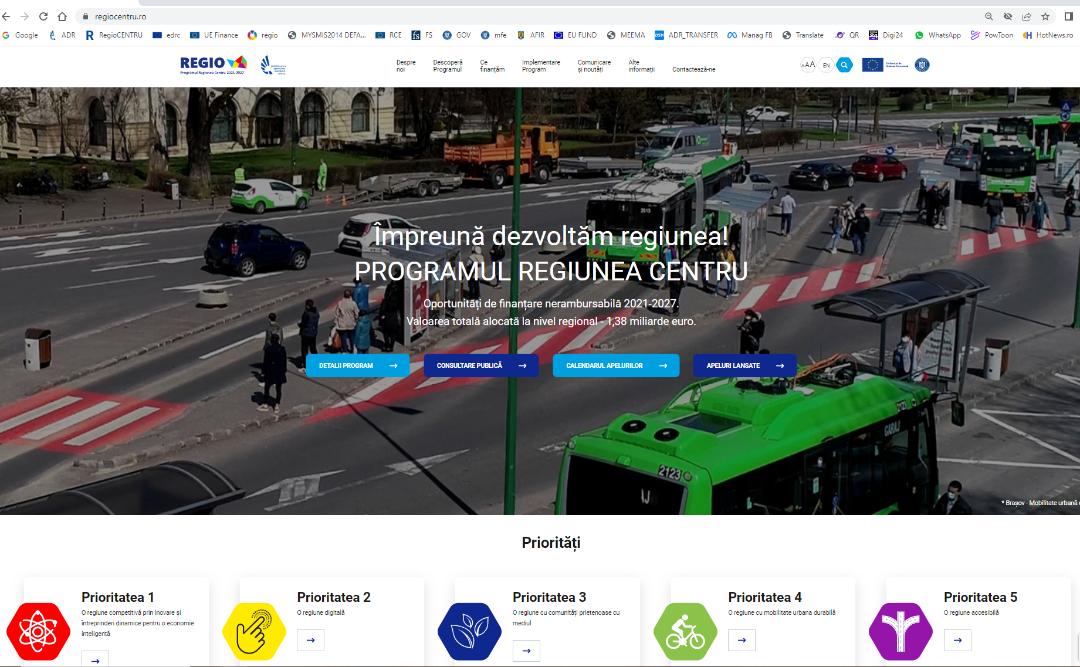The height and width of the screenshot is (667, 1080).
Task: Open the MYSMIS2014 bookmark
Action: pyautogui.click(x=326, y=35)
